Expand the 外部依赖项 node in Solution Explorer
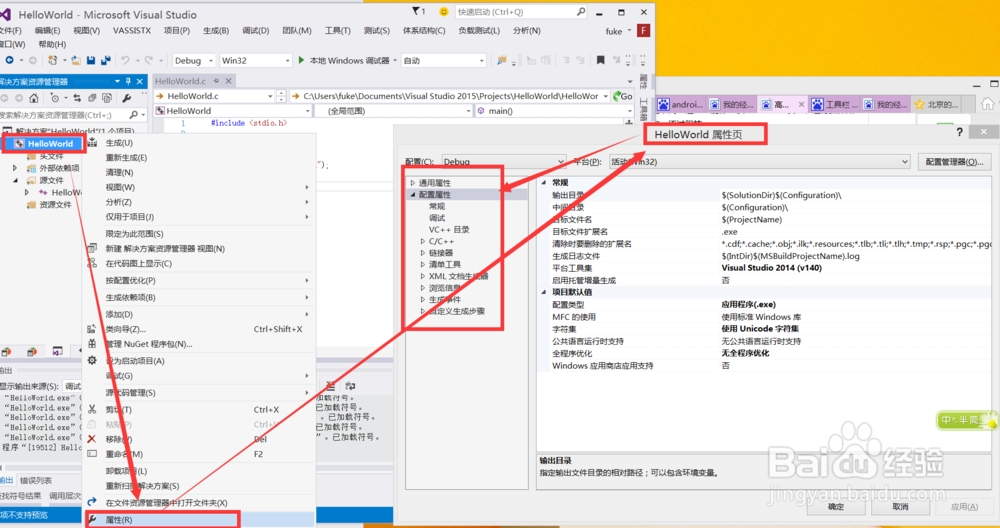The image size is (1000, 528). pyautogui.click(x=15, y=168)
